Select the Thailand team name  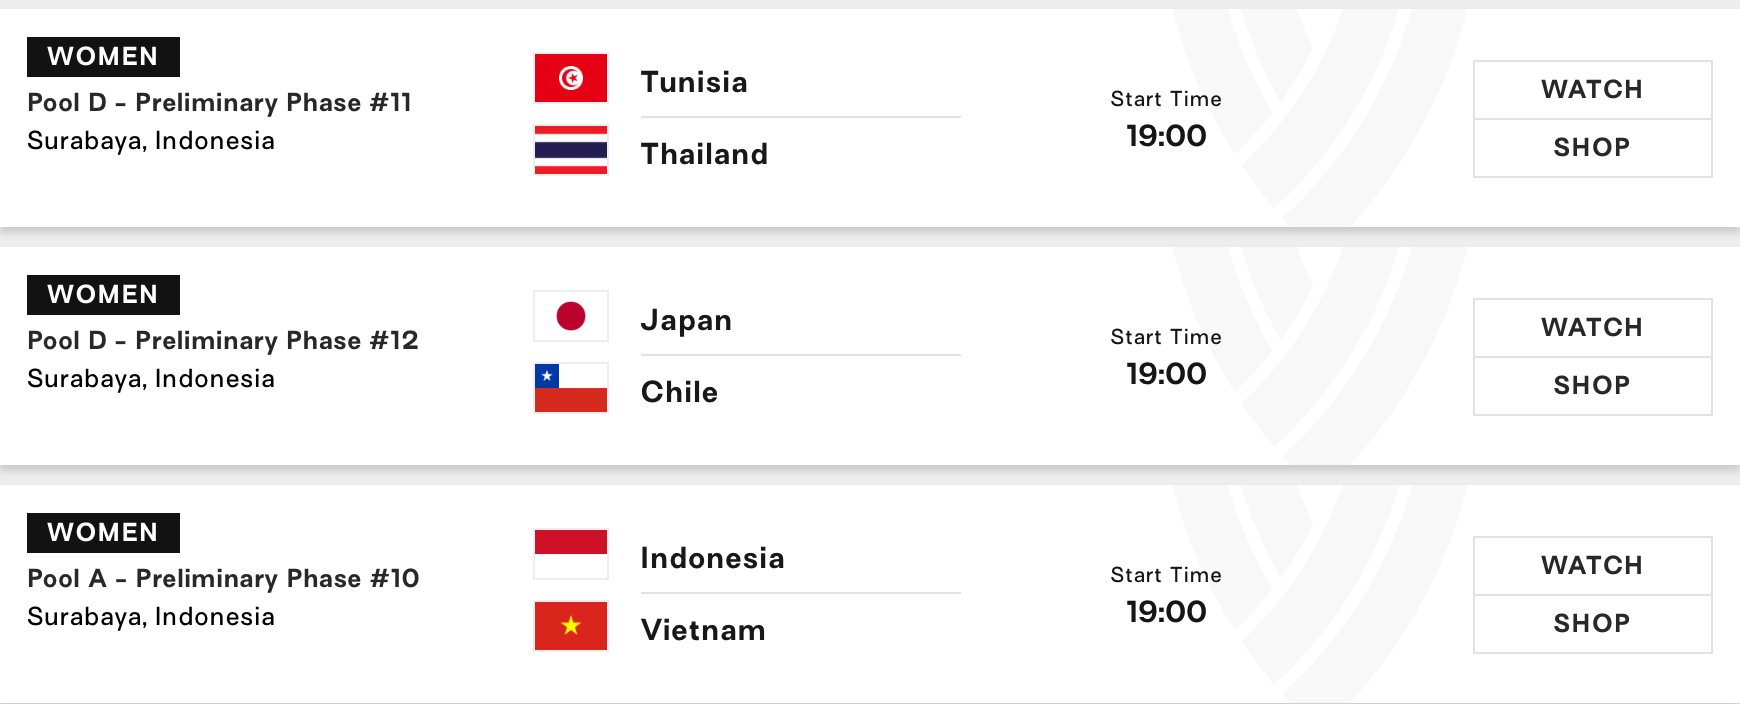click(x=704, y=154)
